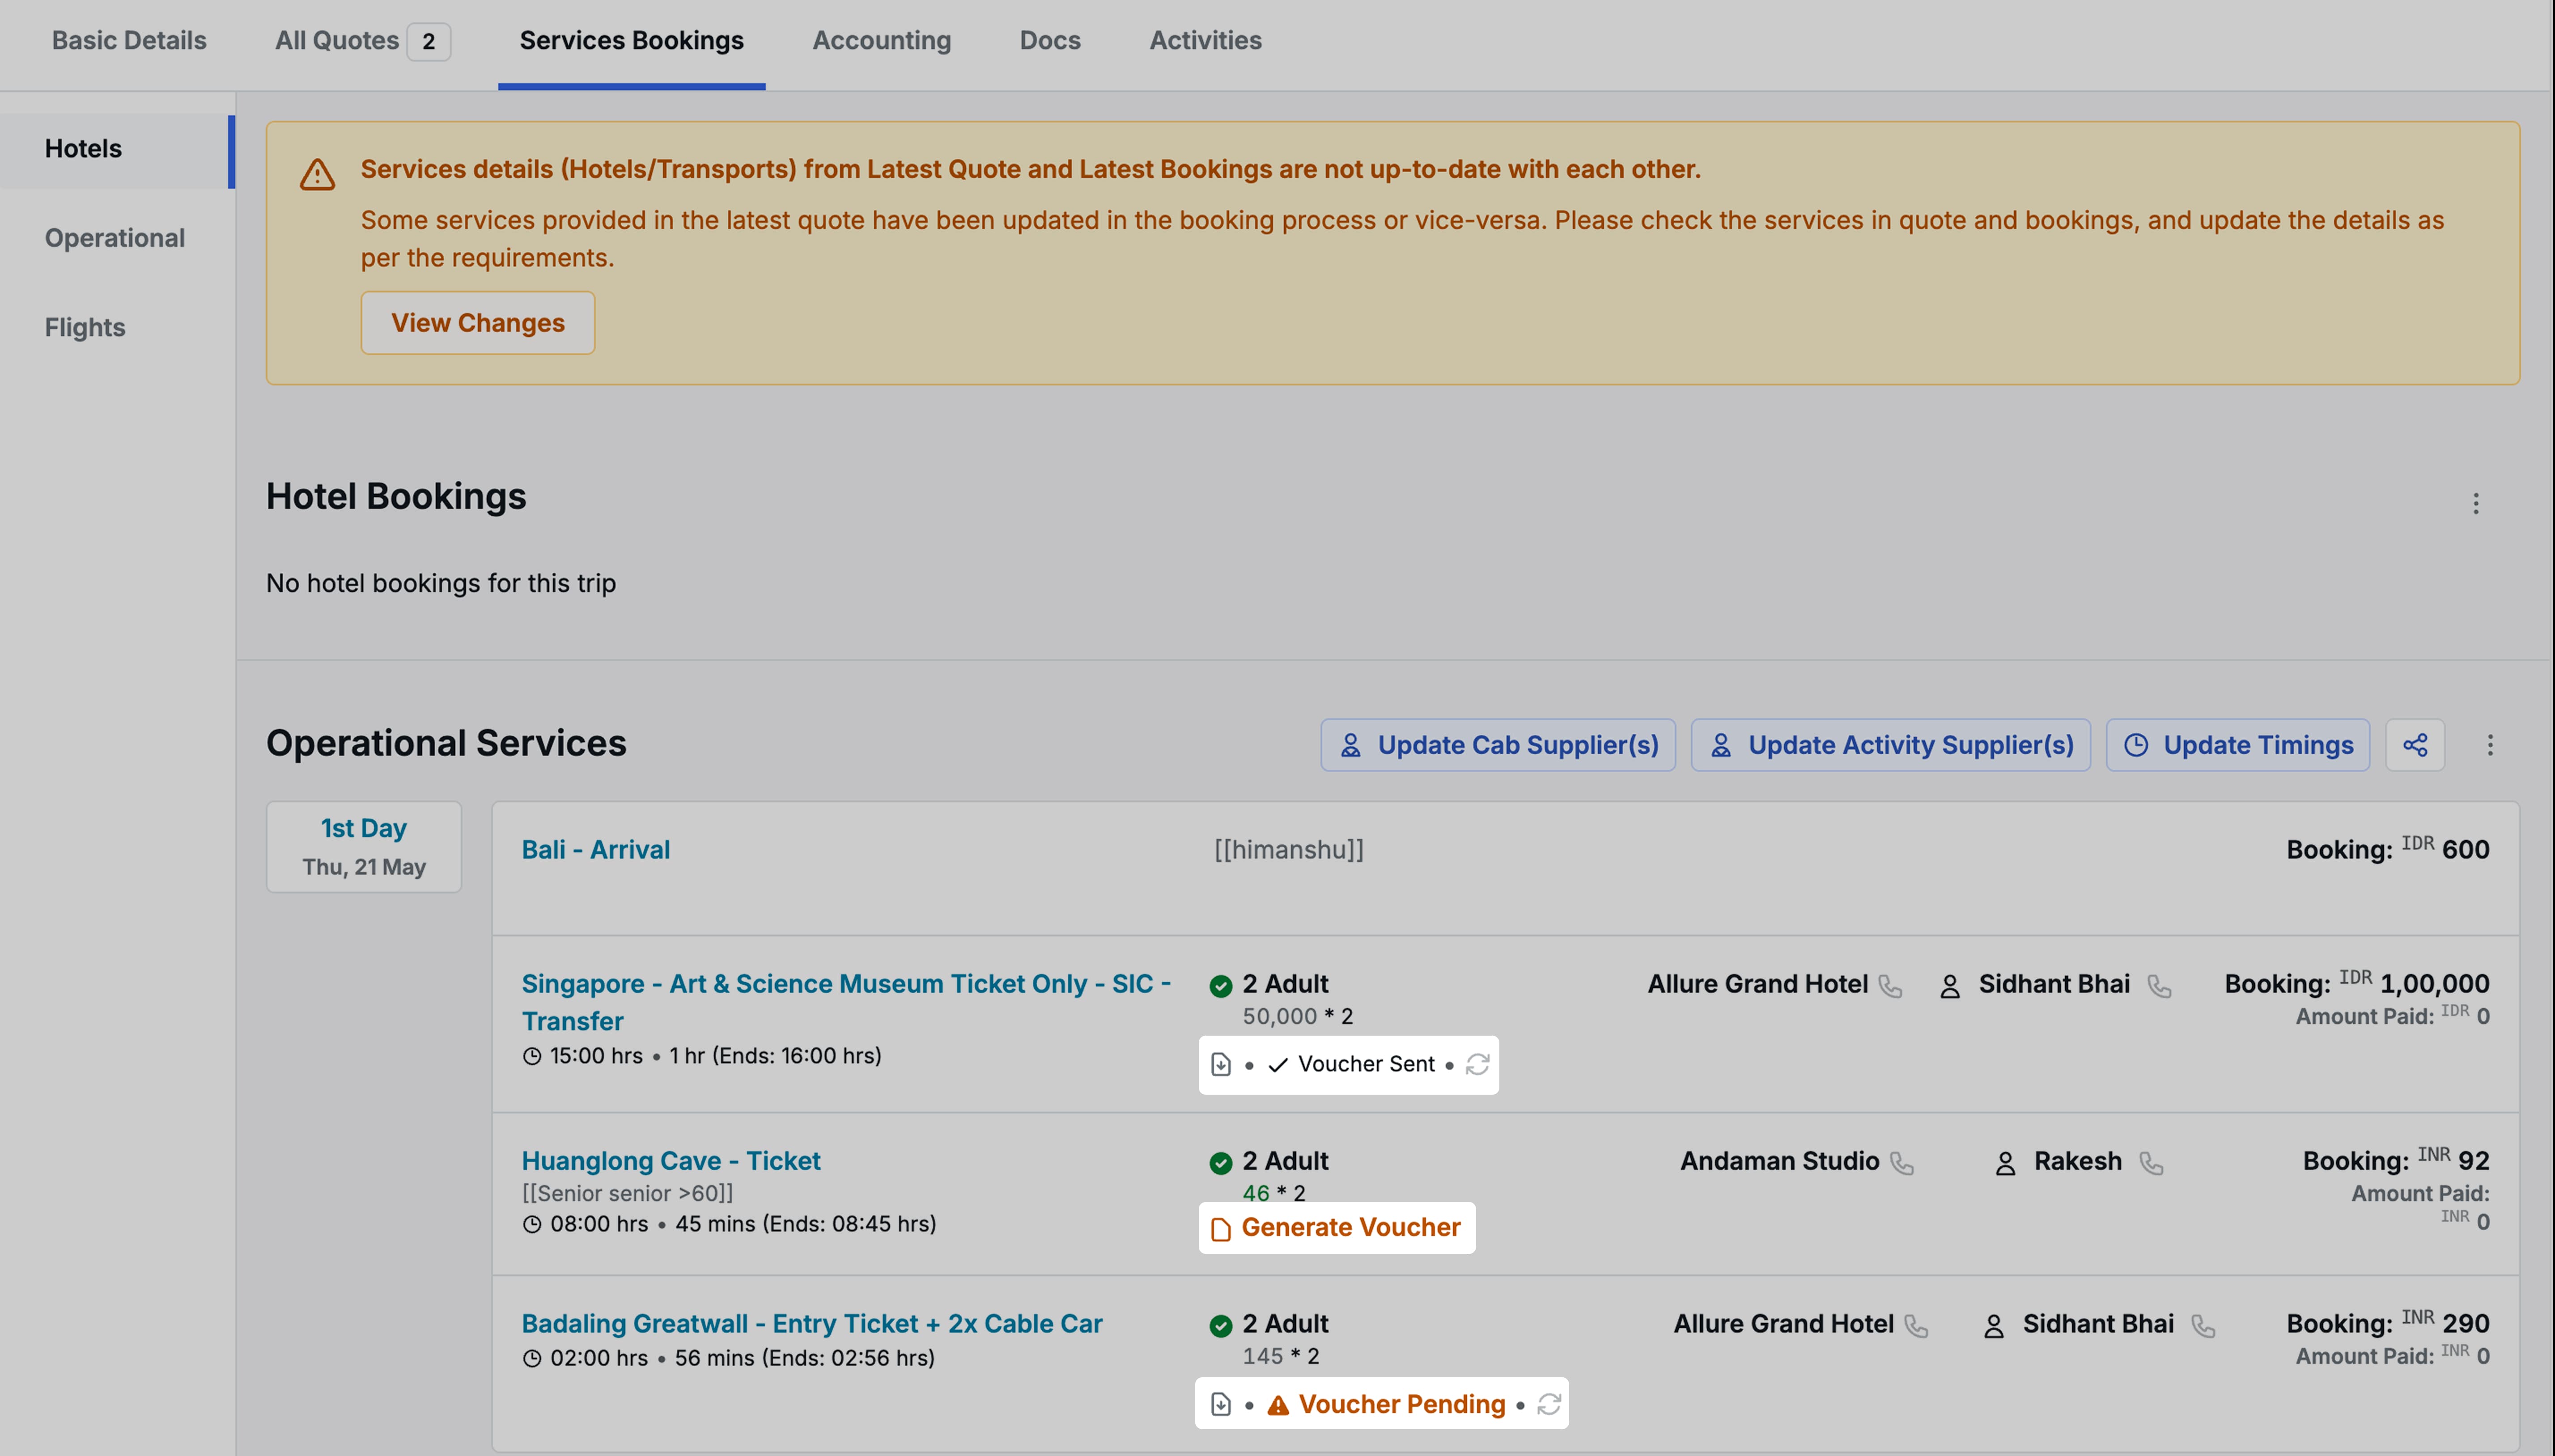Click the 50,000 * 2 price text
Viewport: 2555px width, 1456px height.
click(x=1297, y=1016)
